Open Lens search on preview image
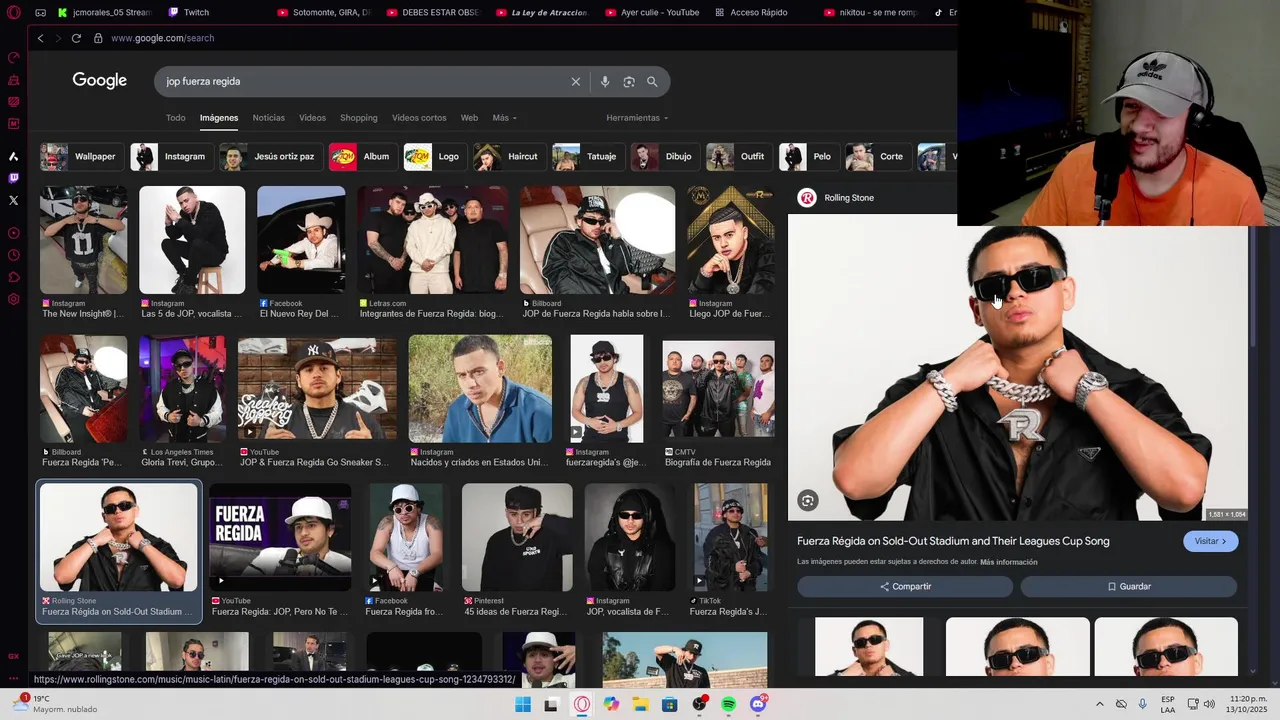1280x720 pixels. 808,501
